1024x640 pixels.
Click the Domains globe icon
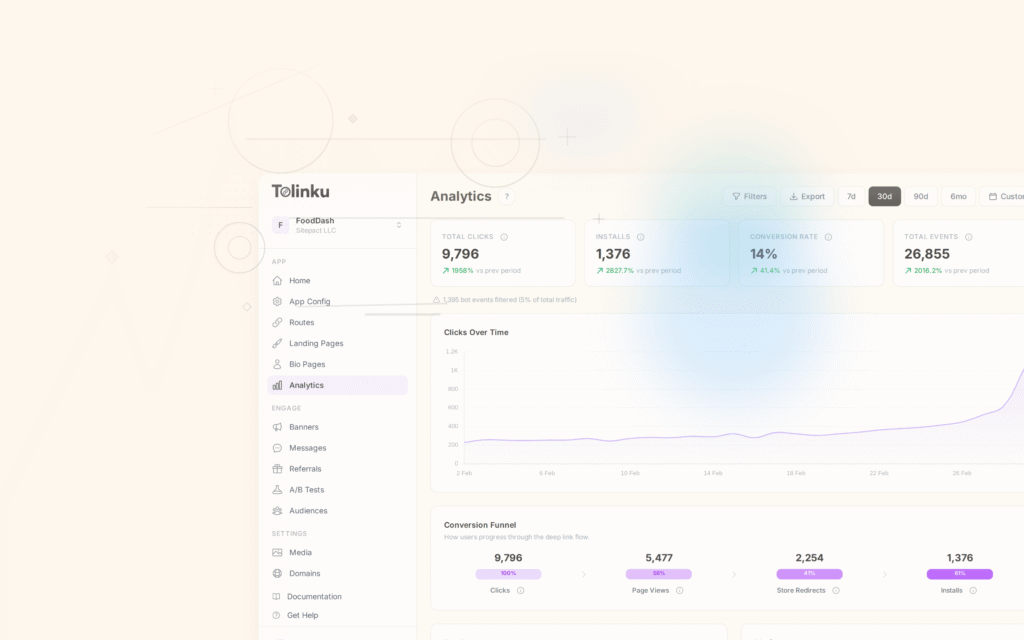(277, 573)
